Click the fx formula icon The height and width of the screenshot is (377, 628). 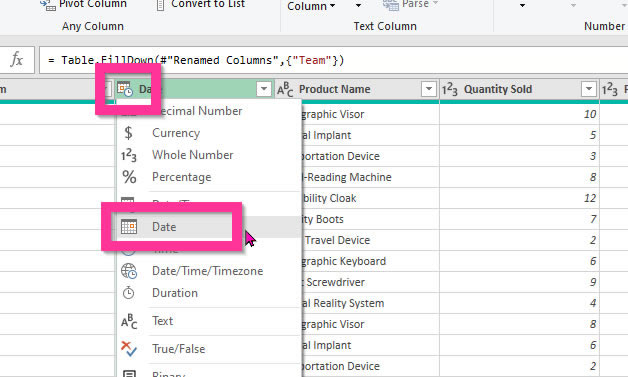(16, 59)
